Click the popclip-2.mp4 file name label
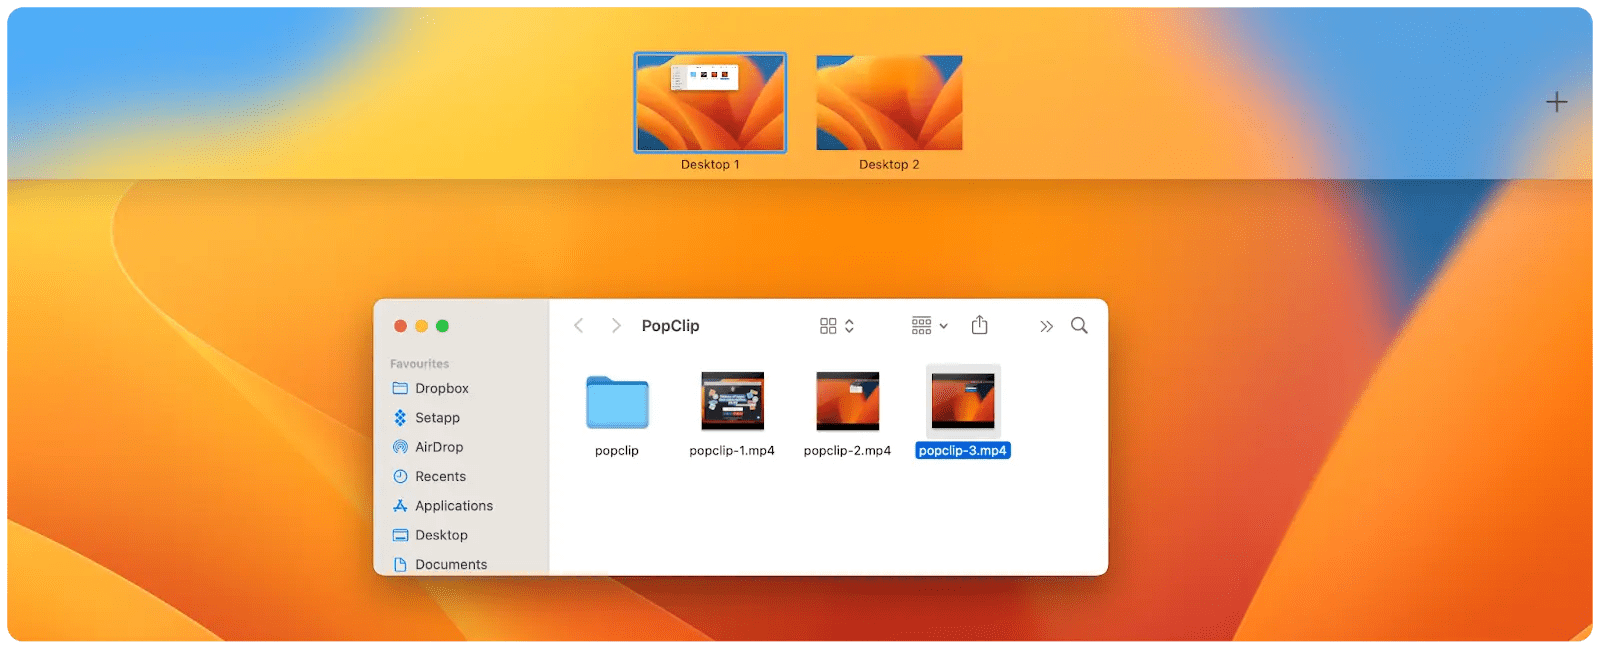This screenshot has width=1600, height=649. point(847,451)
